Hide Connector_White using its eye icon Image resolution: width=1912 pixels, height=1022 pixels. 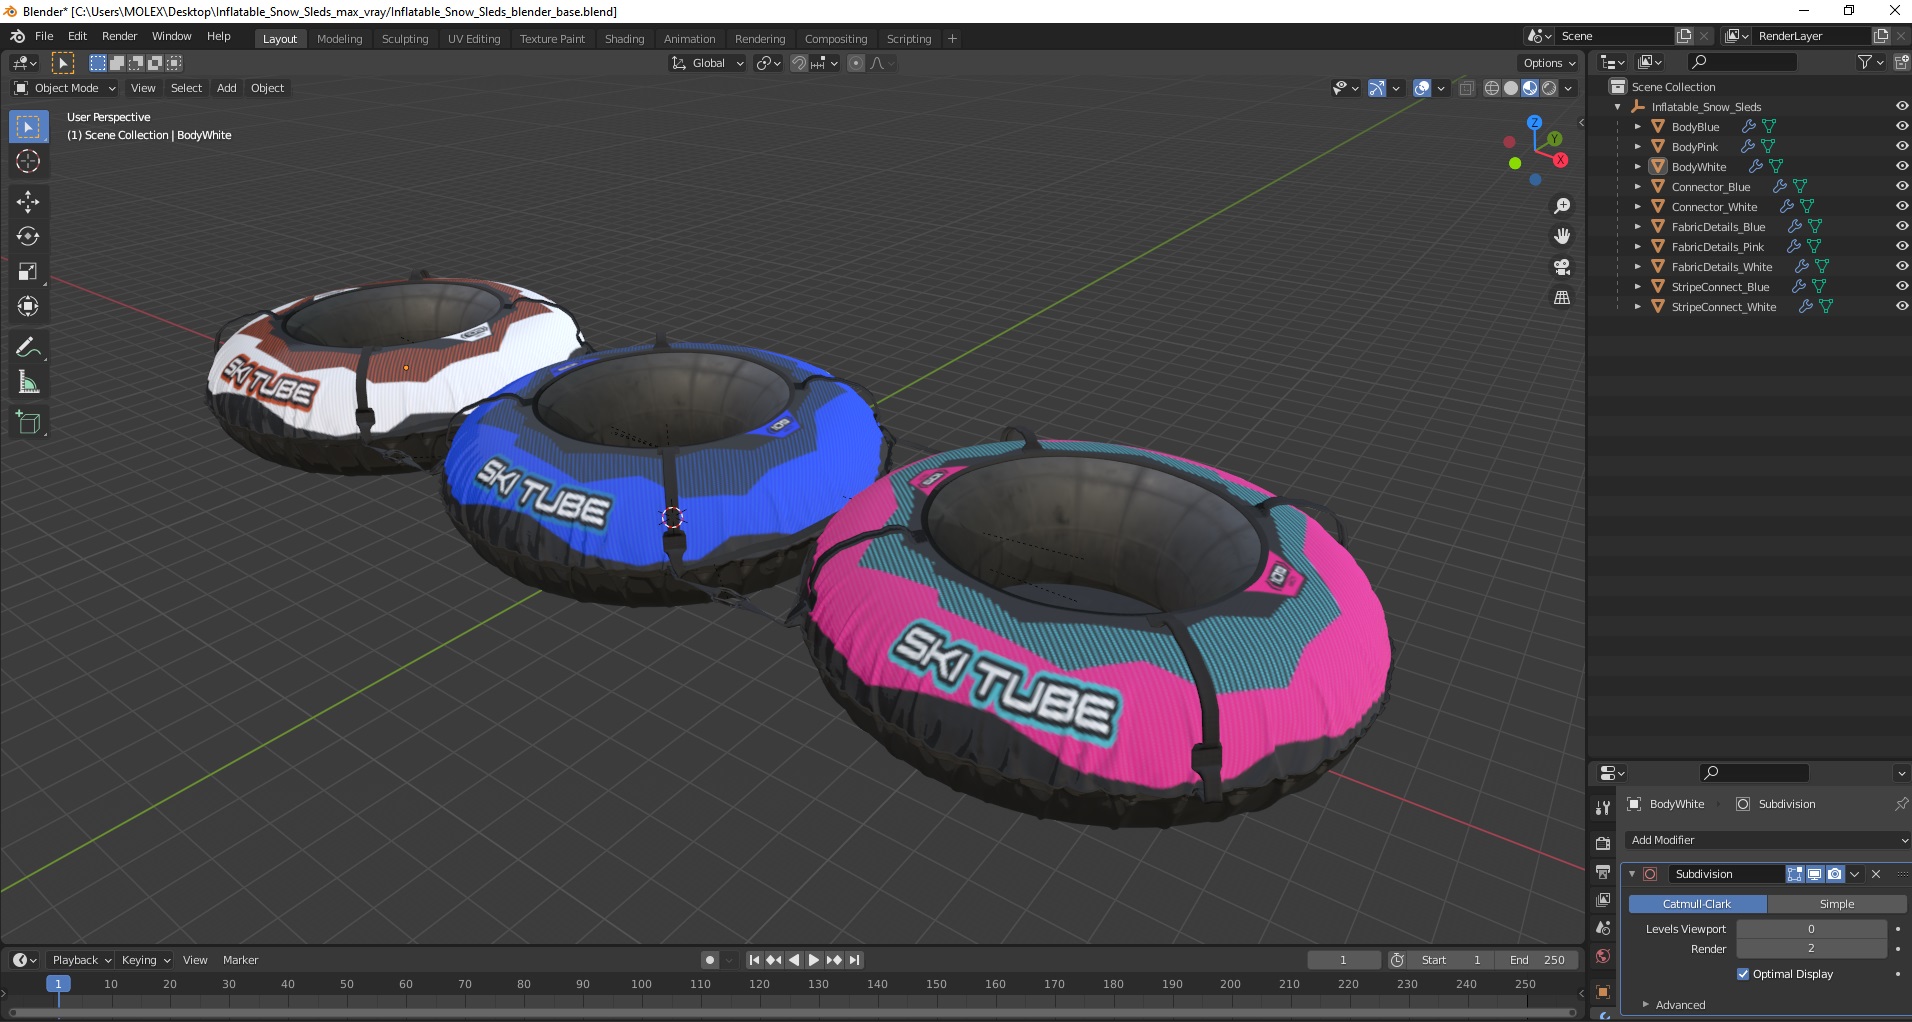(1901, 206)
